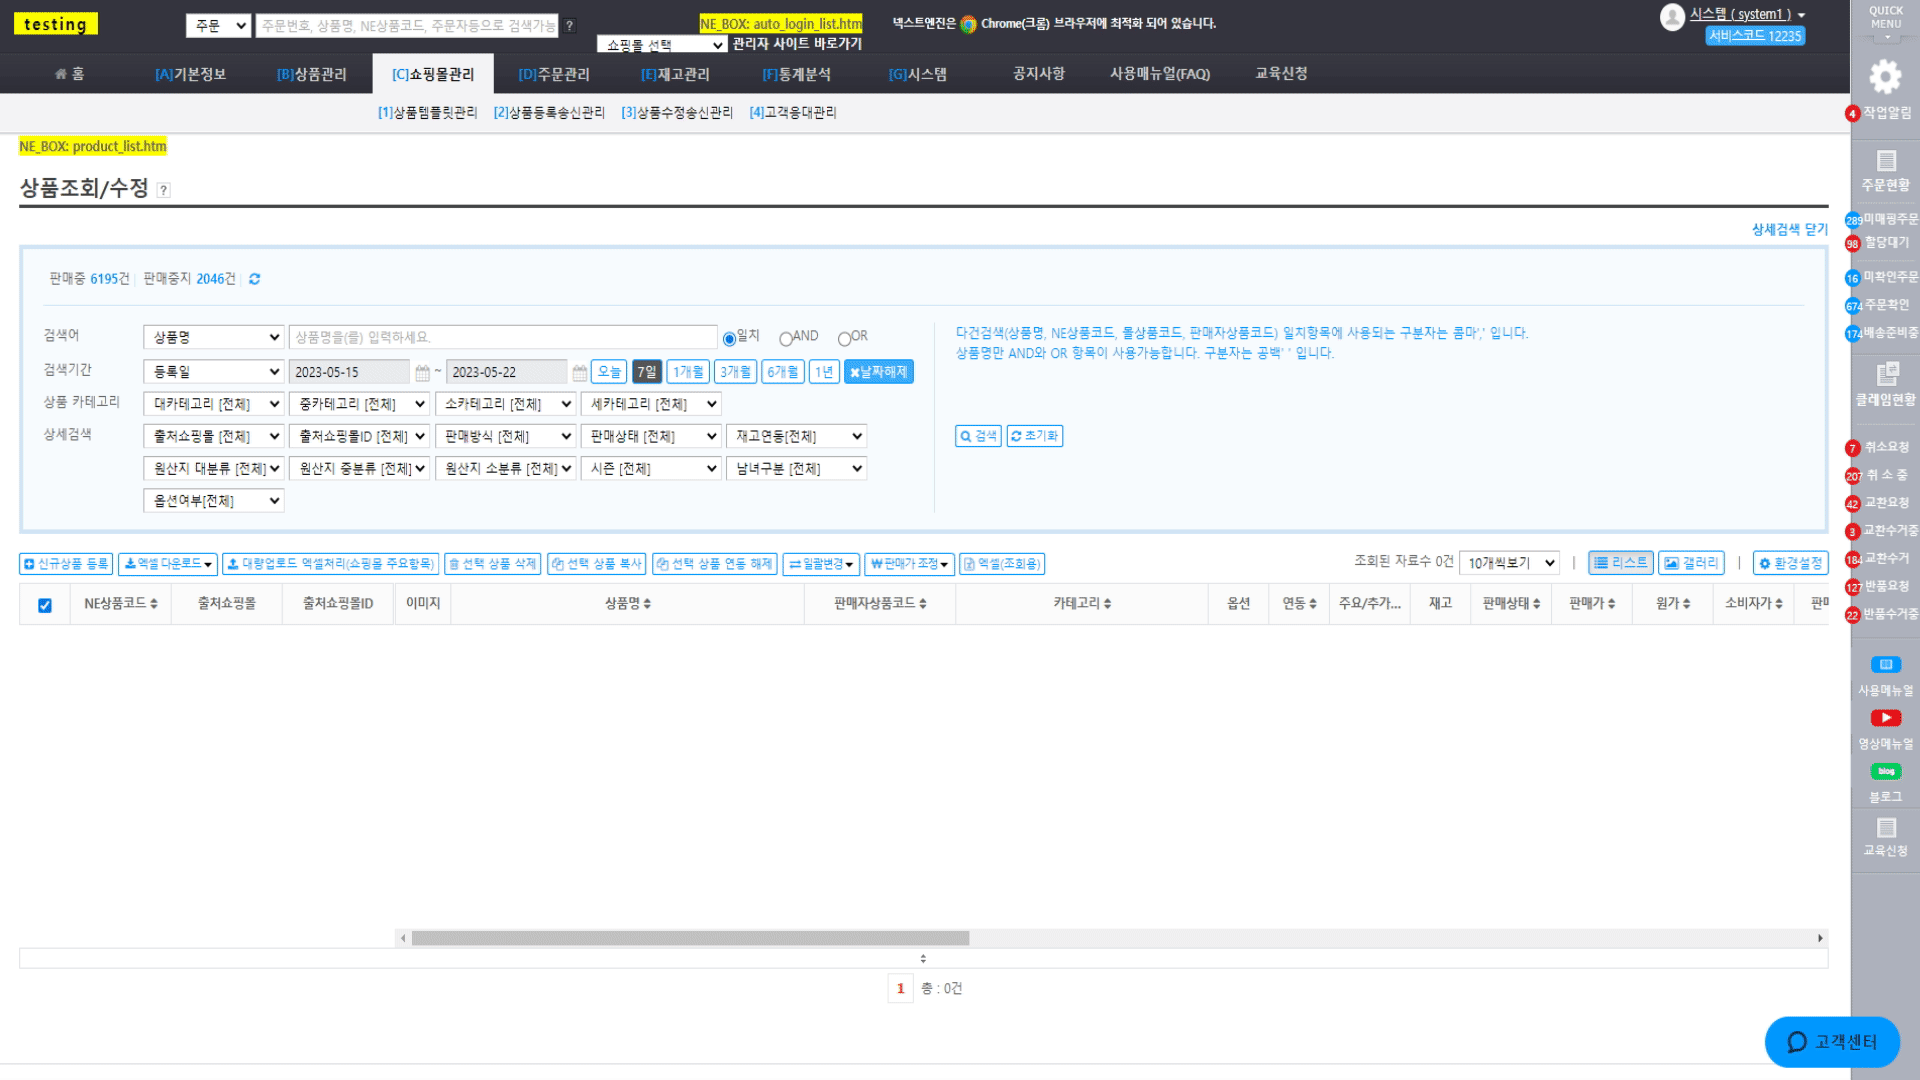The image size is (1920, 1080).
Task: Click the 취소요청 badge in quick menu
Action: pos(1852,448)
